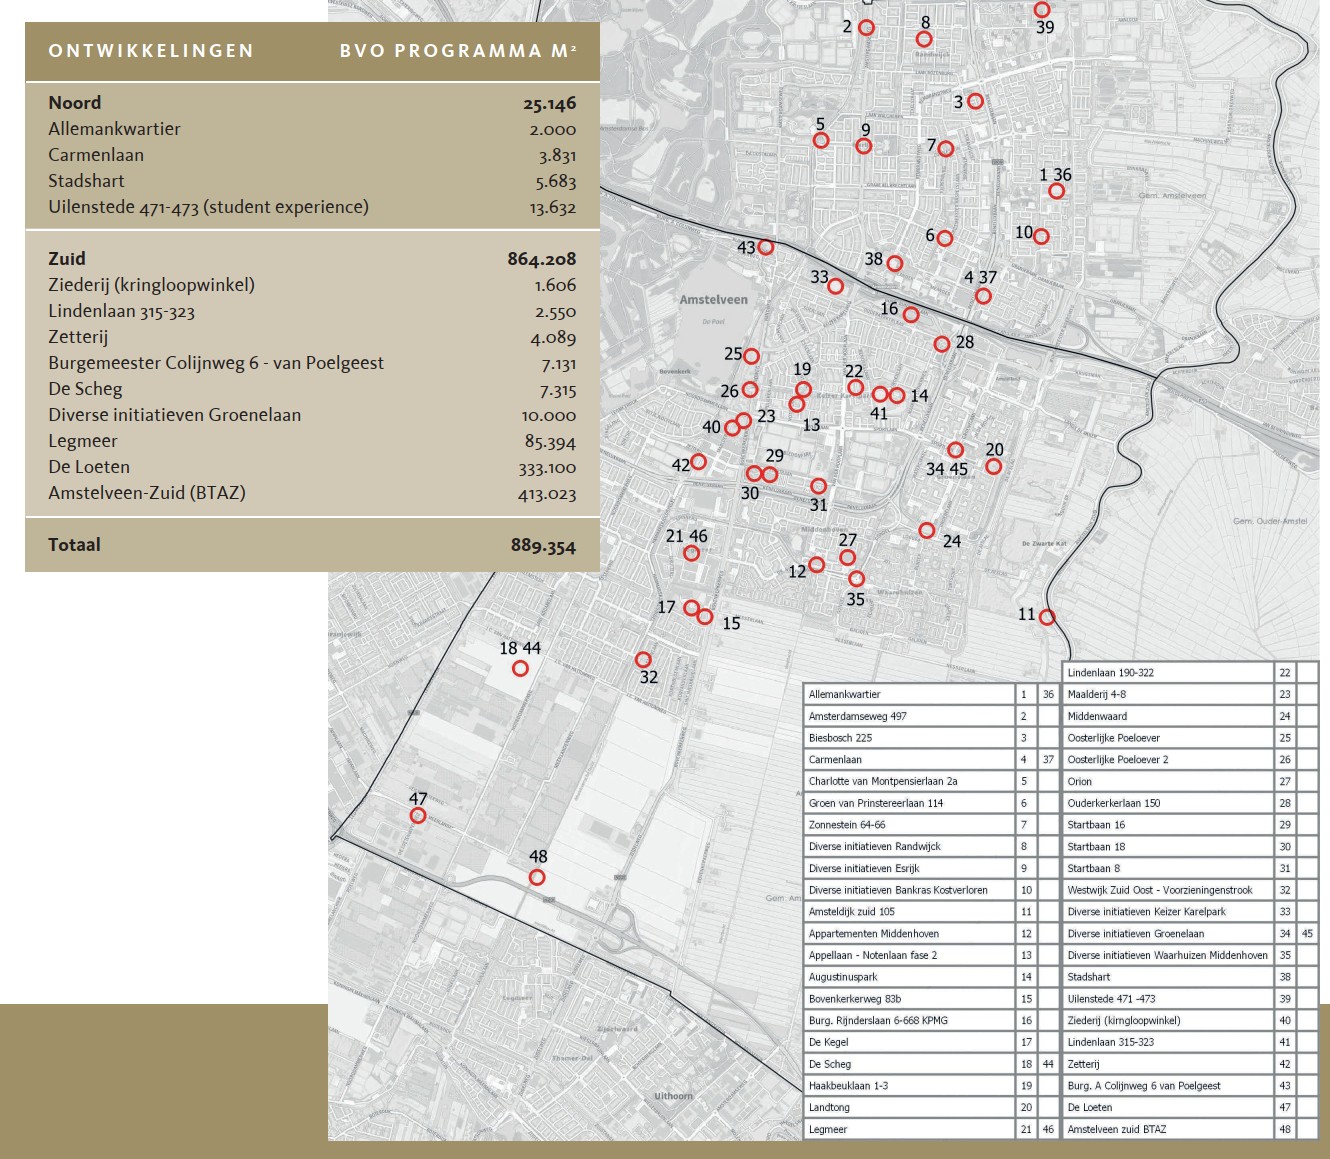The image size is (1330, 1159).
Task: Select the red circle numbered 42
Action: [x=699, y=462]
